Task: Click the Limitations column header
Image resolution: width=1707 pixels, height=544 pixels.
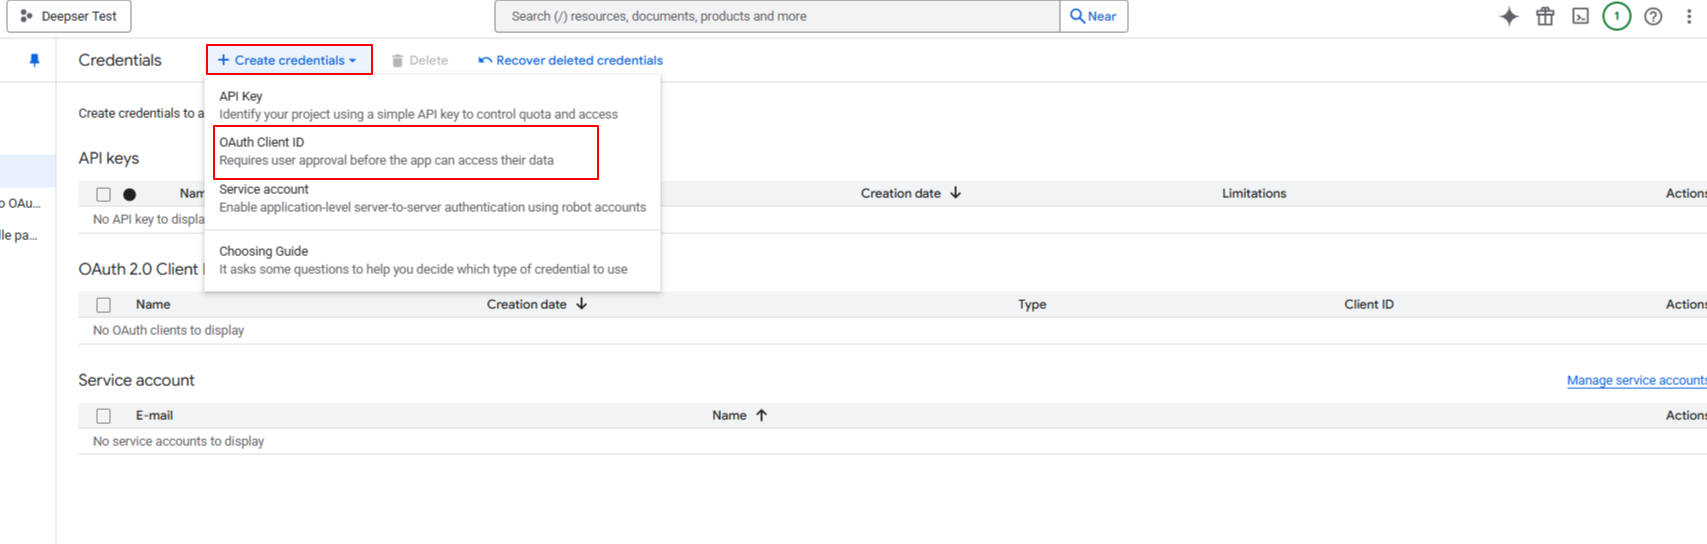Action: pos(1254,193)
